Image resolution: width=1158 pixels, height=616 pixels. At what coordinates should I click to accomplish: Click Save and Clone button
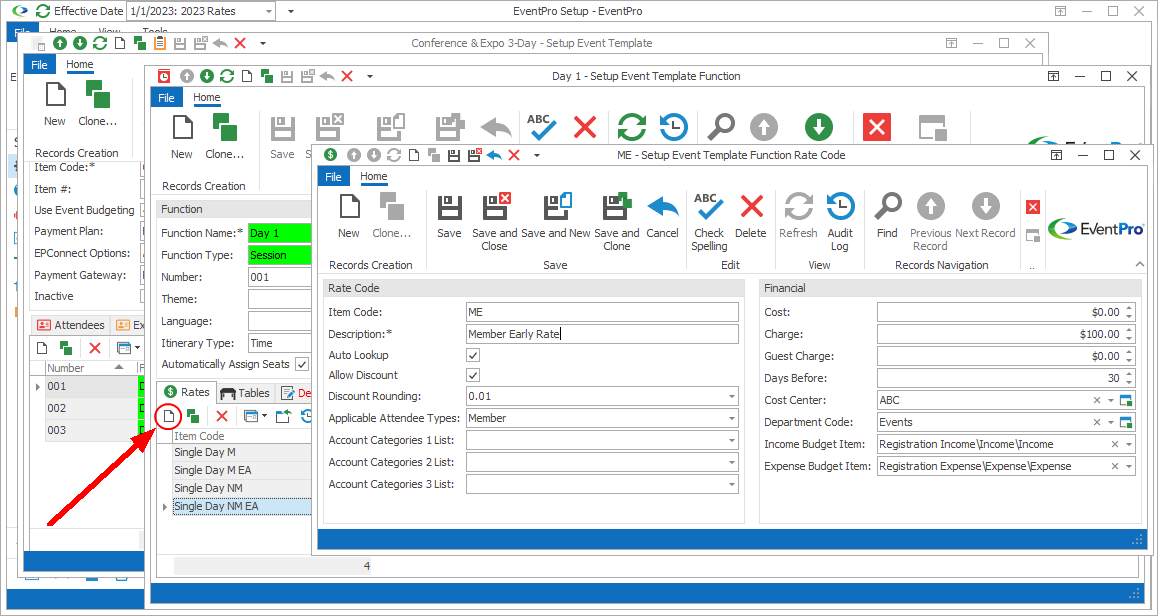coord(617,222)
